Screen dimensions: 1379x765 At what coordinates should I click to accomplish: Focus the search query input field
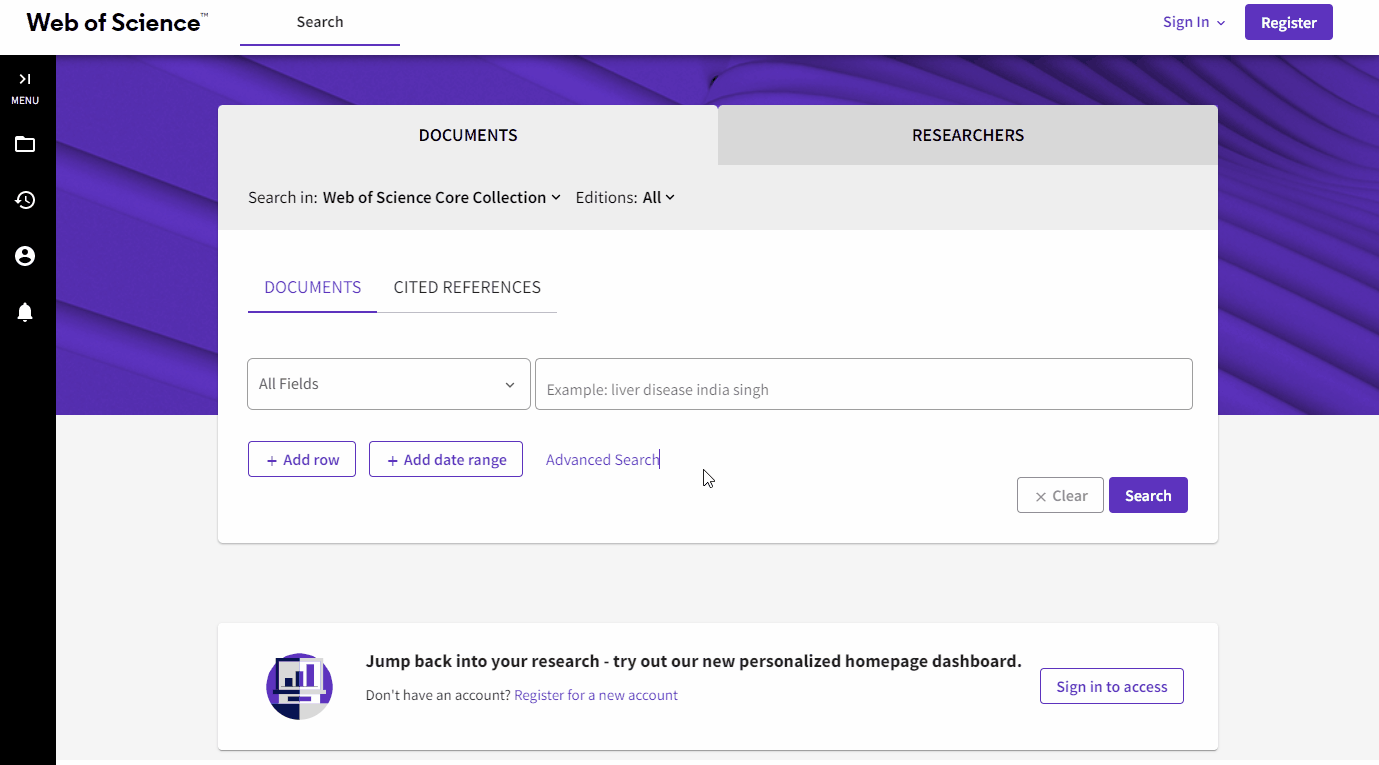coord(864,384)
